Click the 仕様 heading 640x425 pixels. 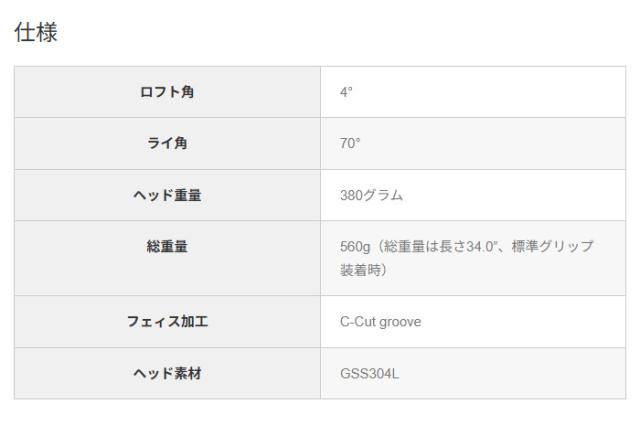pyautogui.click(x=36, y=32)
